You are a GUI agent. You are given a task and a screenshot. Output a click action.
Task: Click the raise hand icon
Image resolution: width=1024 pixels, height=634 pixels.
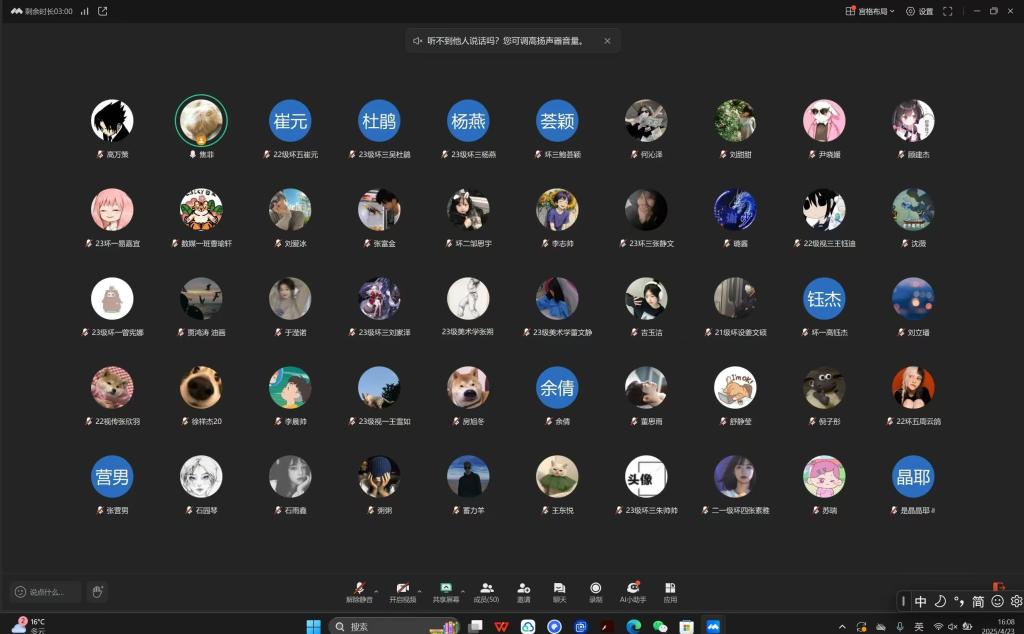coord(97,592)
